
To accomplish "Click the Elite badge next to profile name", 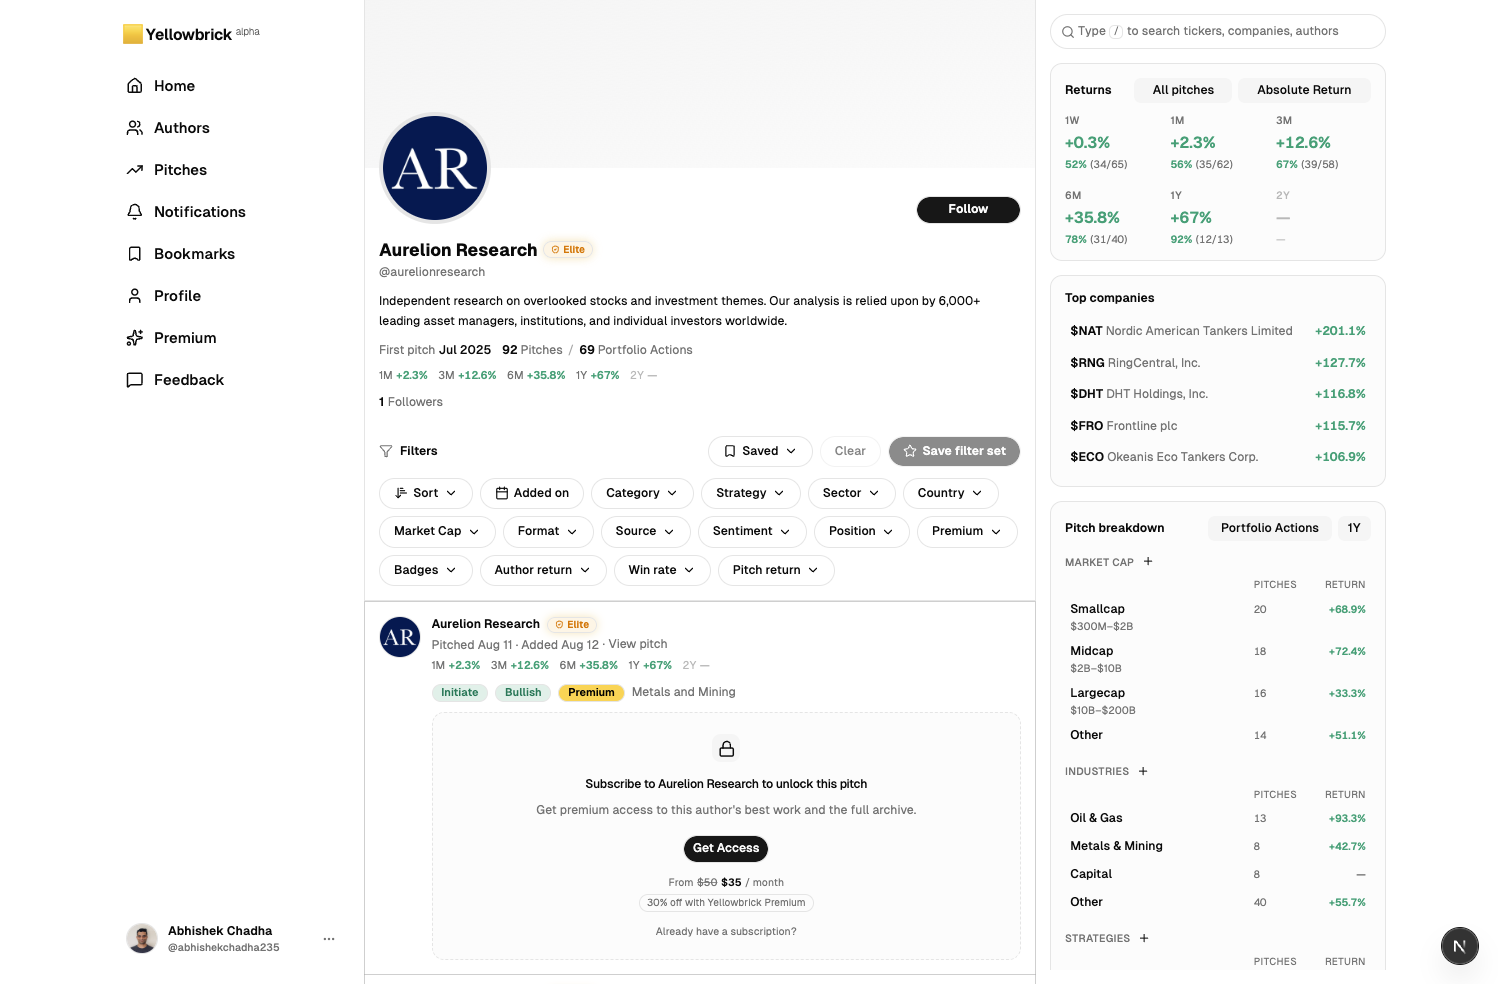I will [568, 250].
